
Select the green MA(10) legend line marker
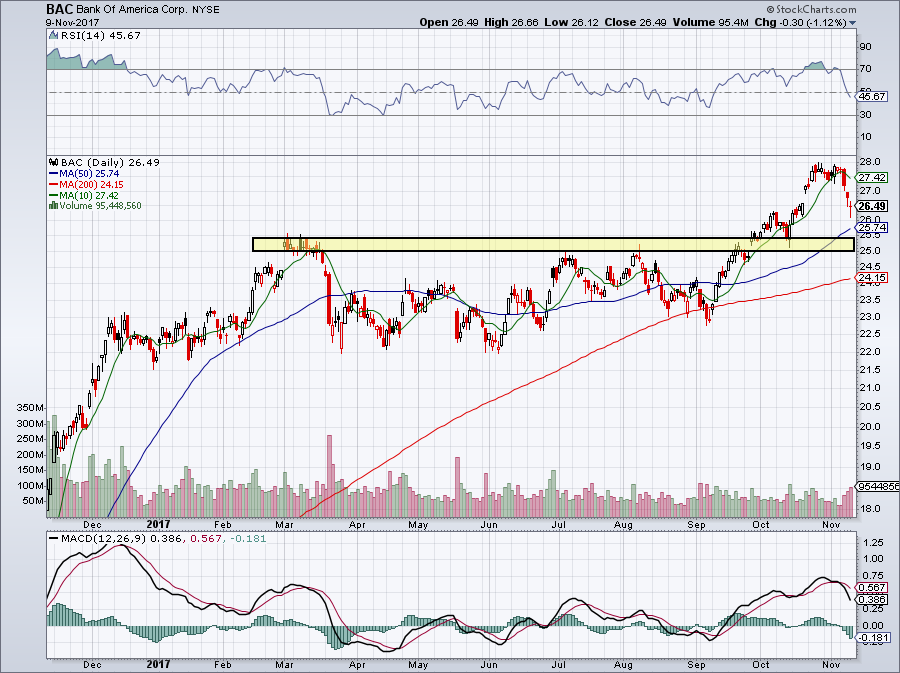[53, 195]
